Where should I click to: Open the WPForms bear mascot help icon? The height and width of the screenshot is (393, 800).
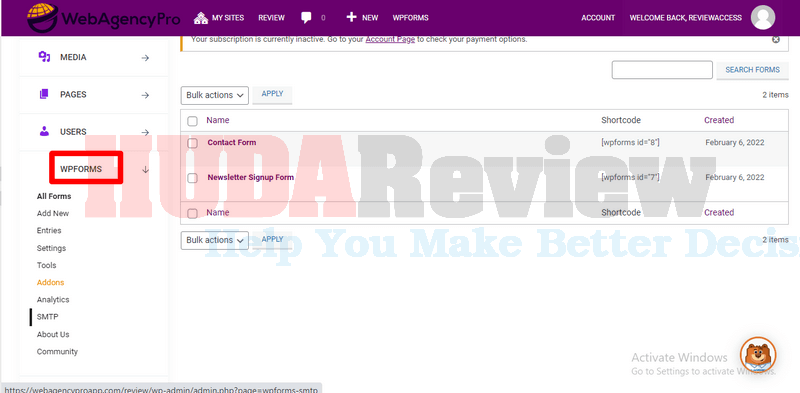pyautogui.click(x=758, y=354)
